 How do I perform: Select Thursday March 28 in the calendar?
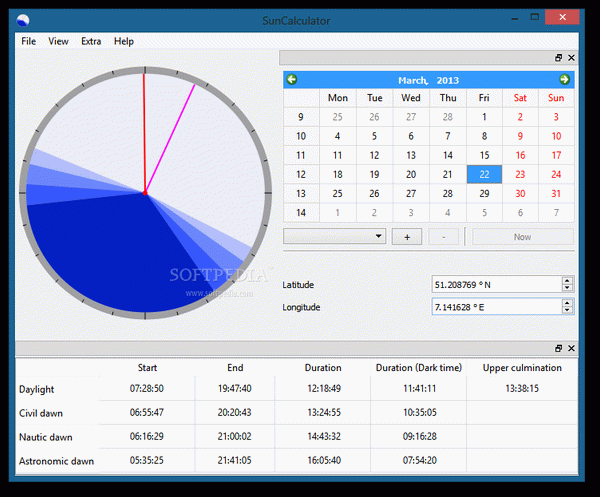point(448,194)
